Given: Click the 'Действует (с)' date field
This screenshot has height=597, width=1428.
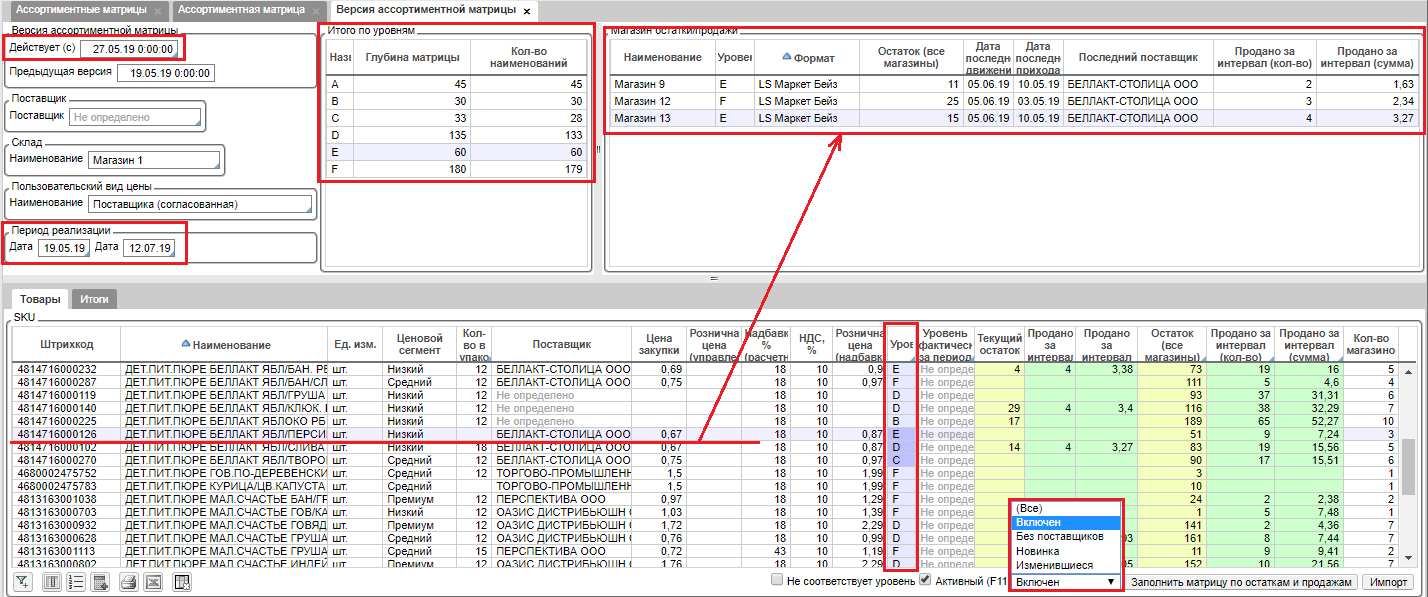Looking at the screenshot, I should [129, 49].
